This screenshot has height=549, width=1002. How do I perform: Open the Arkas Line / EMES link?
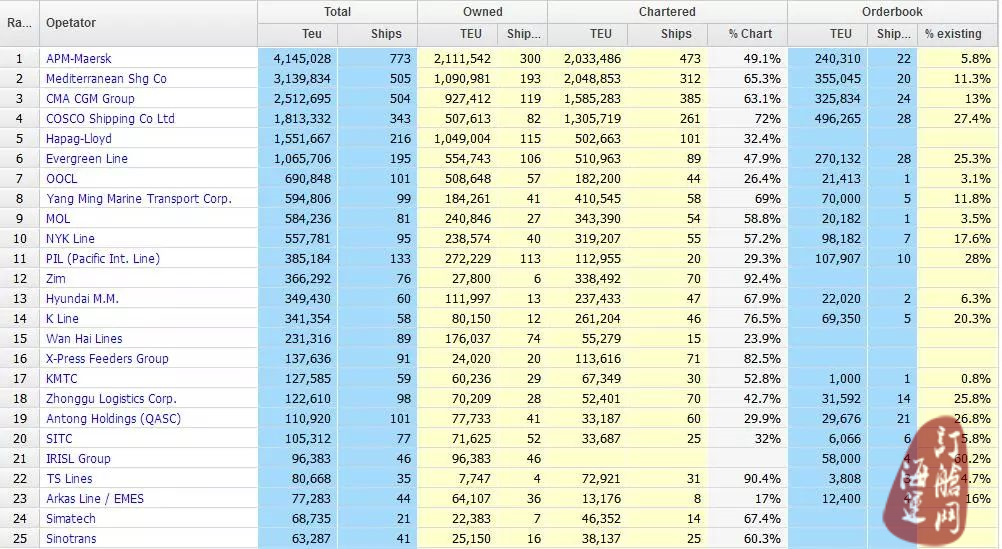95,499
